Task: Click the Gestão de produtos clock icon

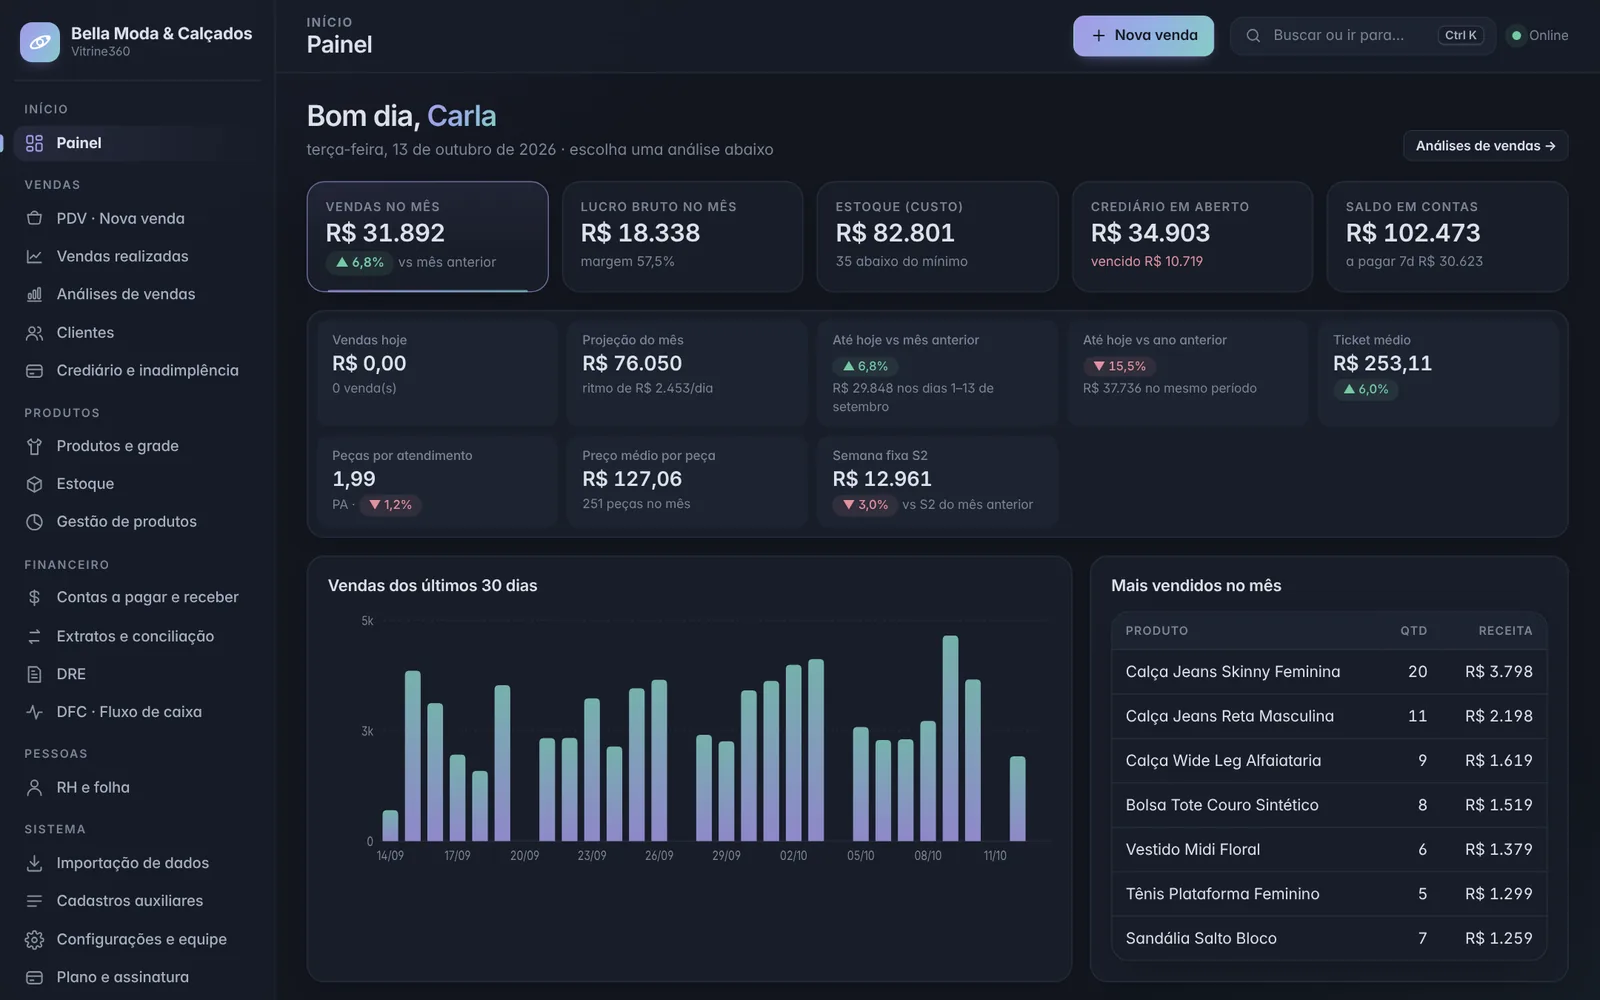Action: point(34,522)
